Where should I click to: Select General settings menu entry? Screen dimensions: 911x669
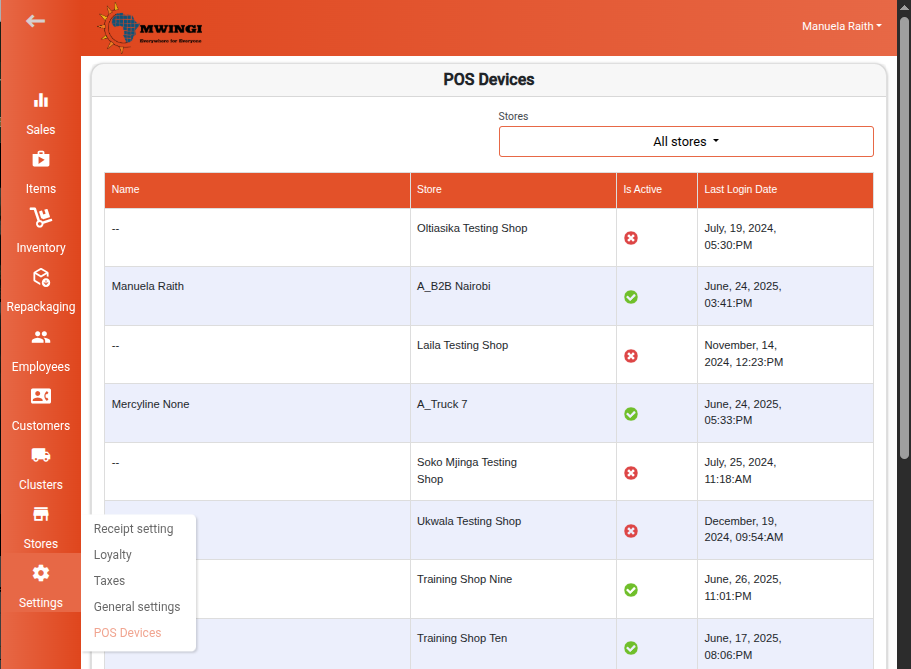(137, 607)
